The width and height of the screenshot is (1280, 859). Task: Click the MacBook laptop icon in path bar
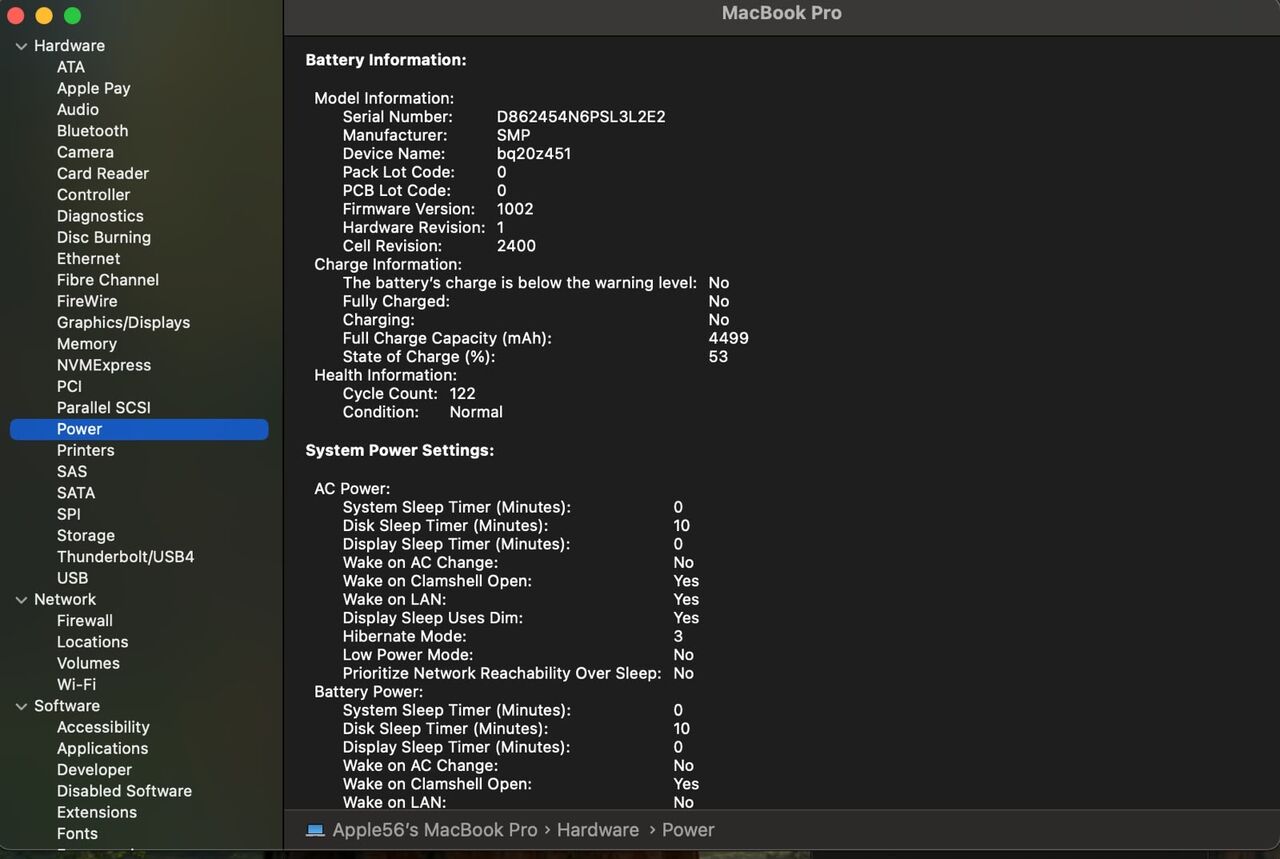point(315,830)
